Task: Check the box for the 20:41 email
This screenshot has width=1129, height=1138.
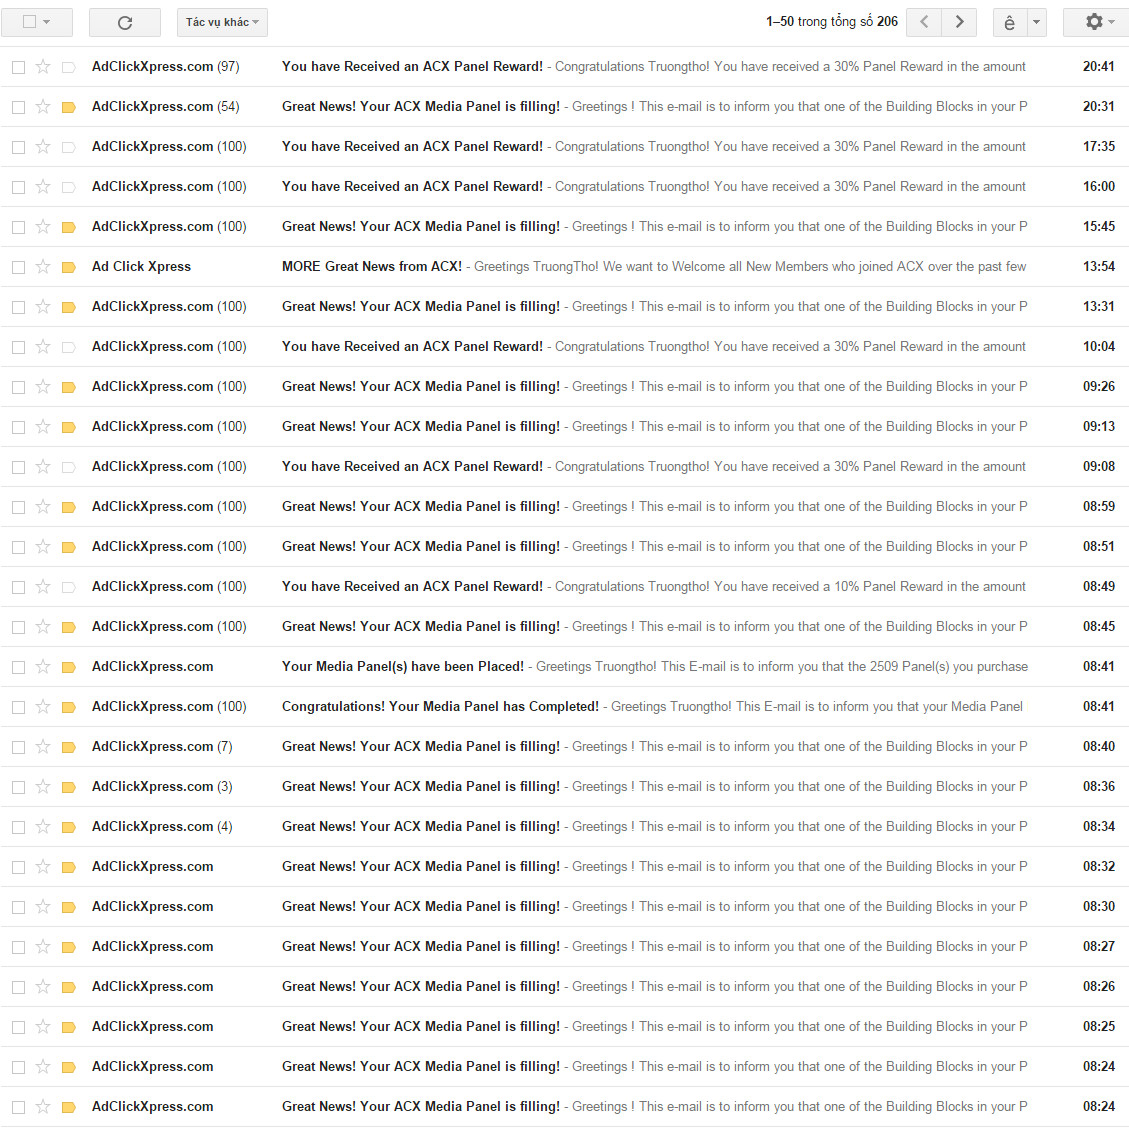Action: pos(19,67)
